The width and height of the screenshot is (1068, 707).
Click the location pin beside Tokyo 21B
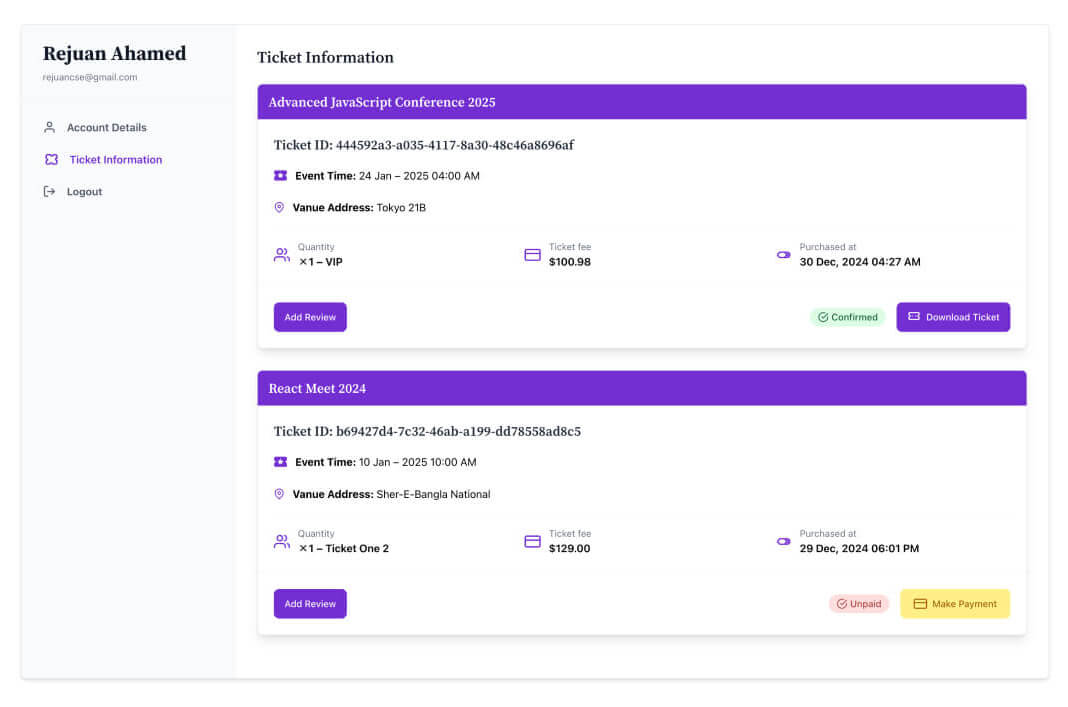pyautogui.click(x=279, y=208)
